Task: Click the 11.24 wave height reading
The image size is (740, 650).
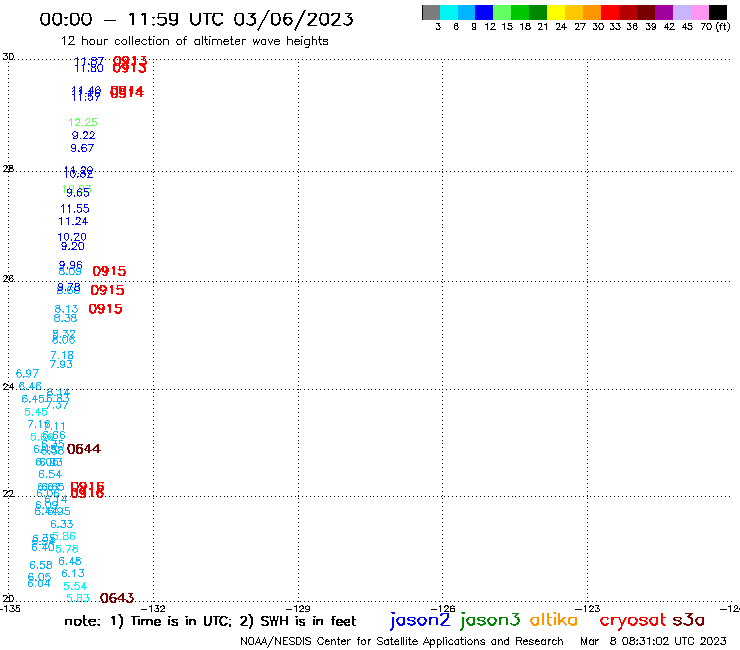Action: (73, 221)
